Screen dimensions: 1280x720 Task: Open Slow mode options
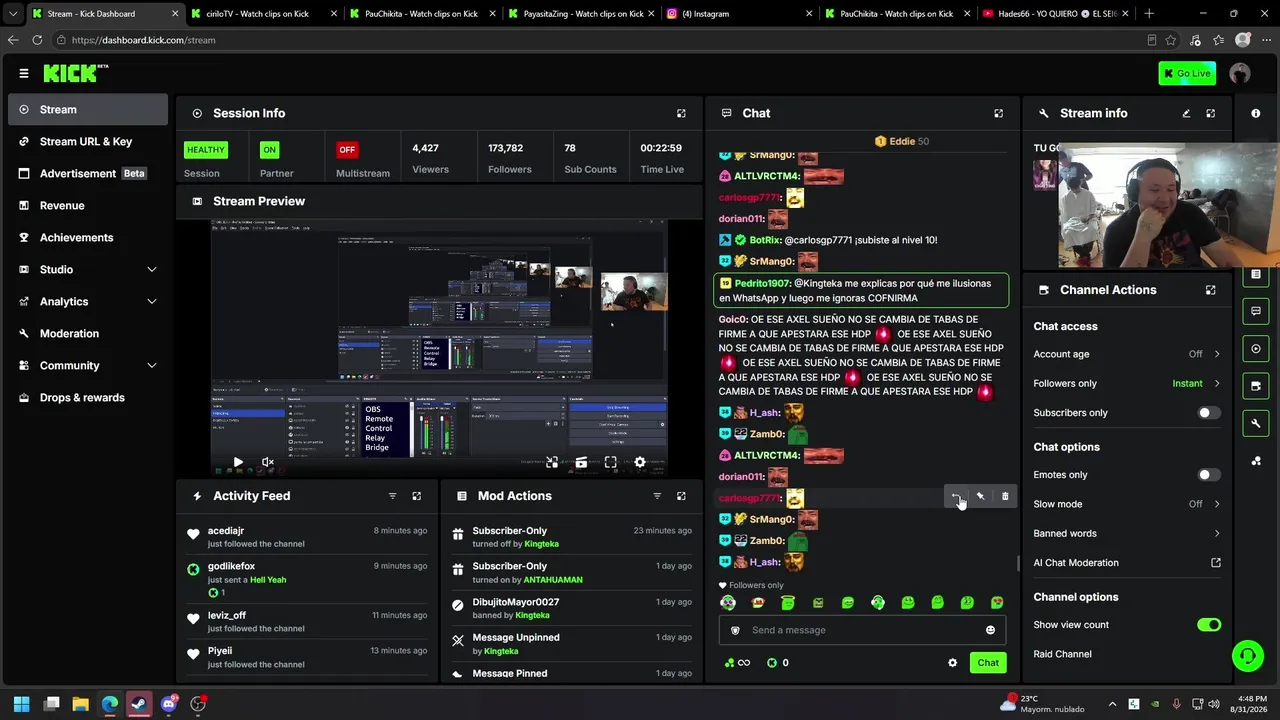click(x=1127, y=504)
